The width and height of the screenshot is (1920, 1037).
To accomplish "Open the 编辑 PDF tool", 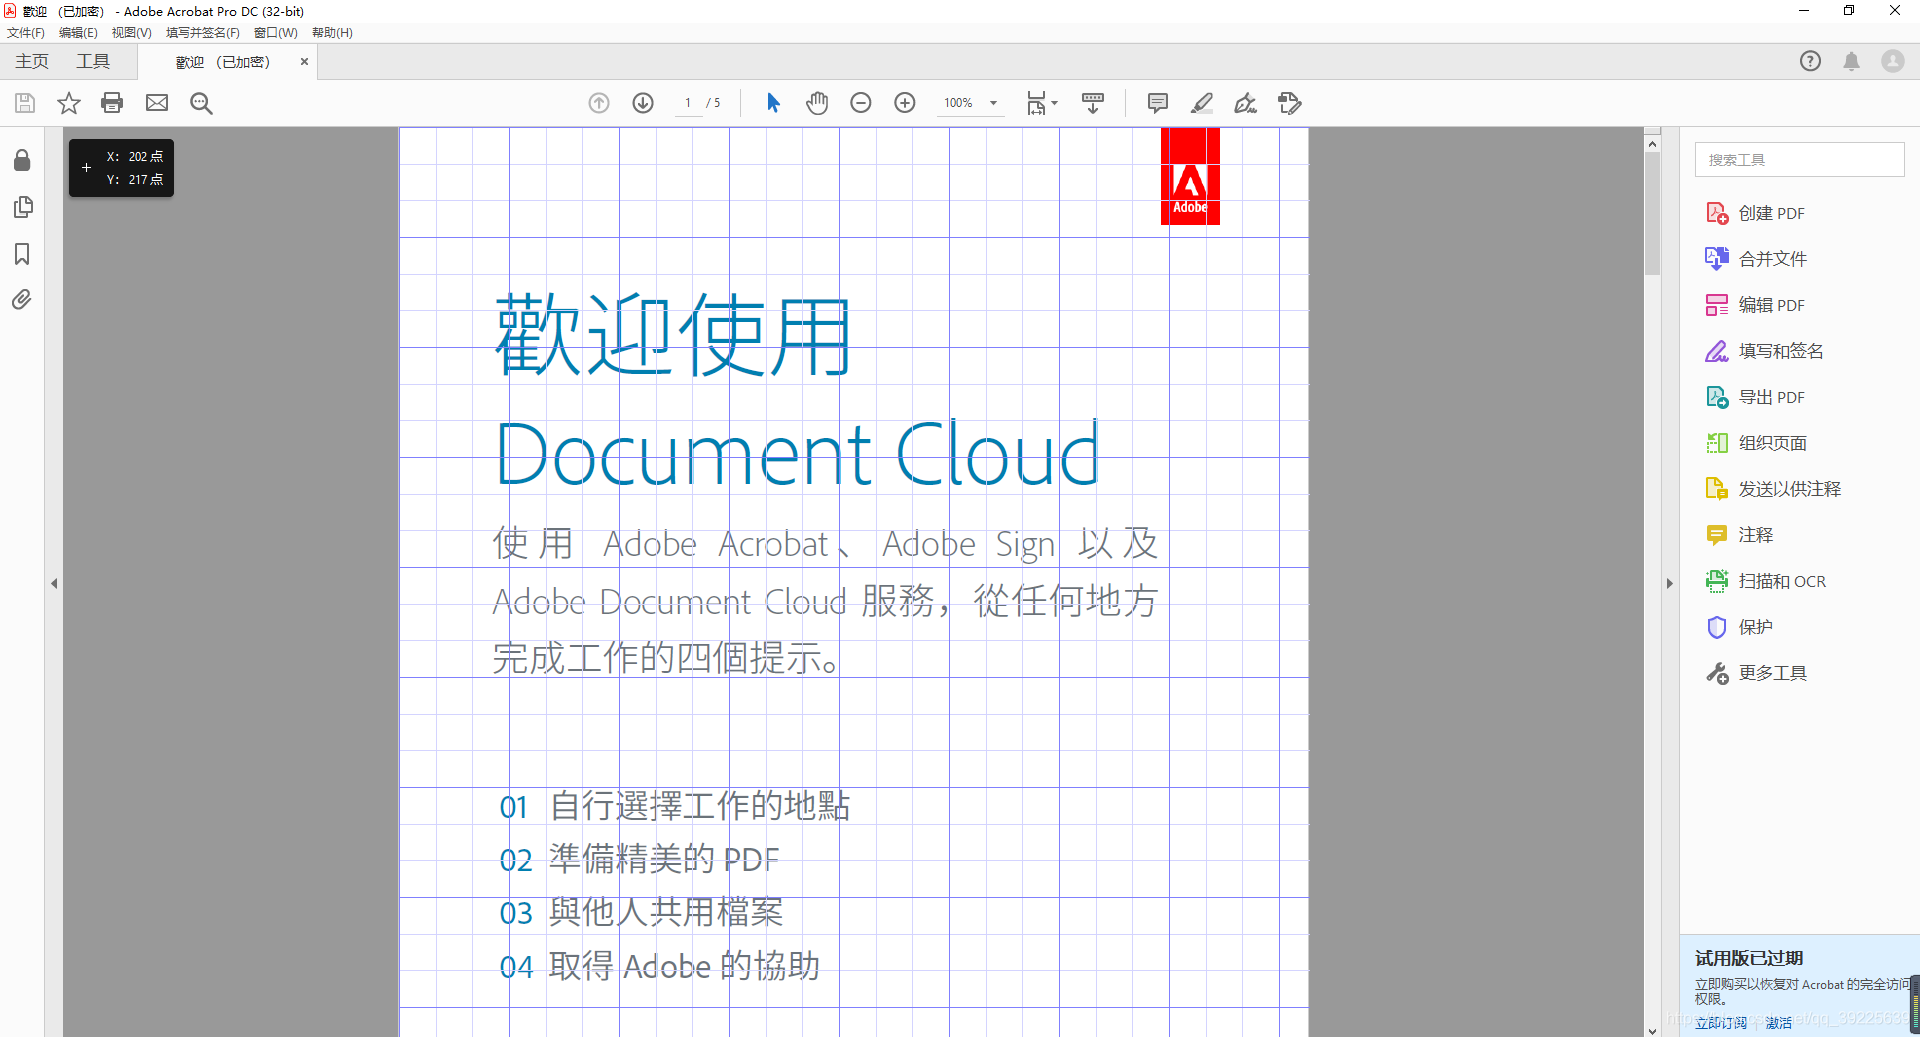I will [x=1755, y=305].
